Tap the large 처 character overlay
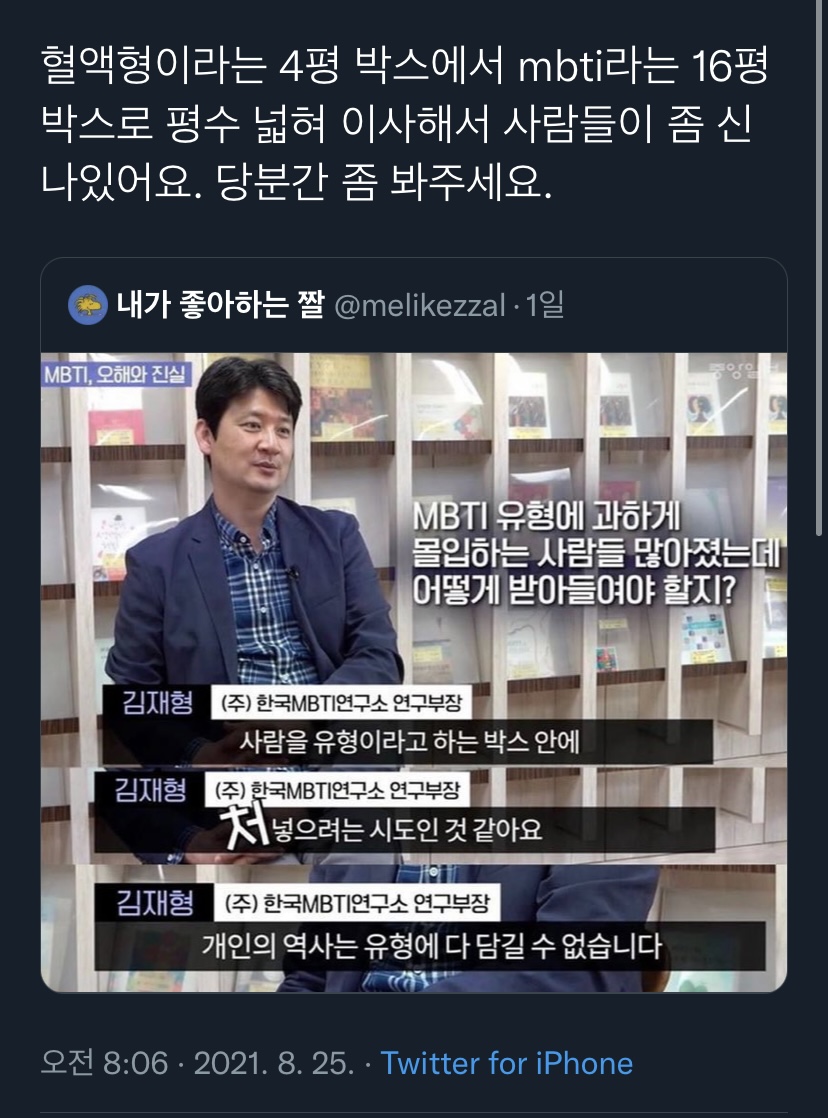 click(x=243, y=826)
